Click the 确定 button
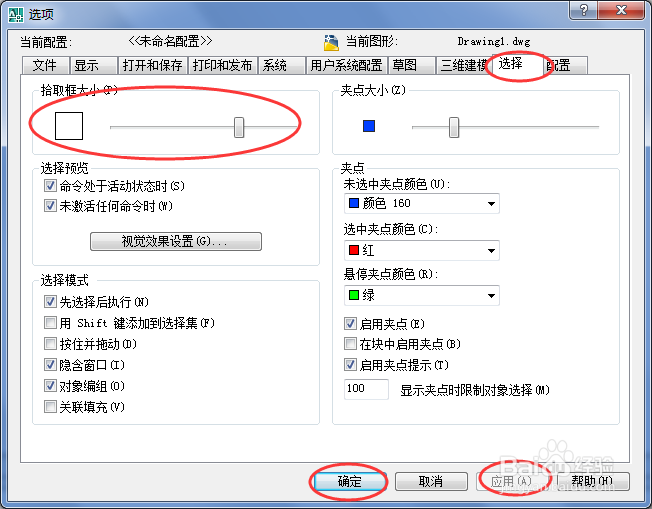The image size is (652, 509). 349,482
